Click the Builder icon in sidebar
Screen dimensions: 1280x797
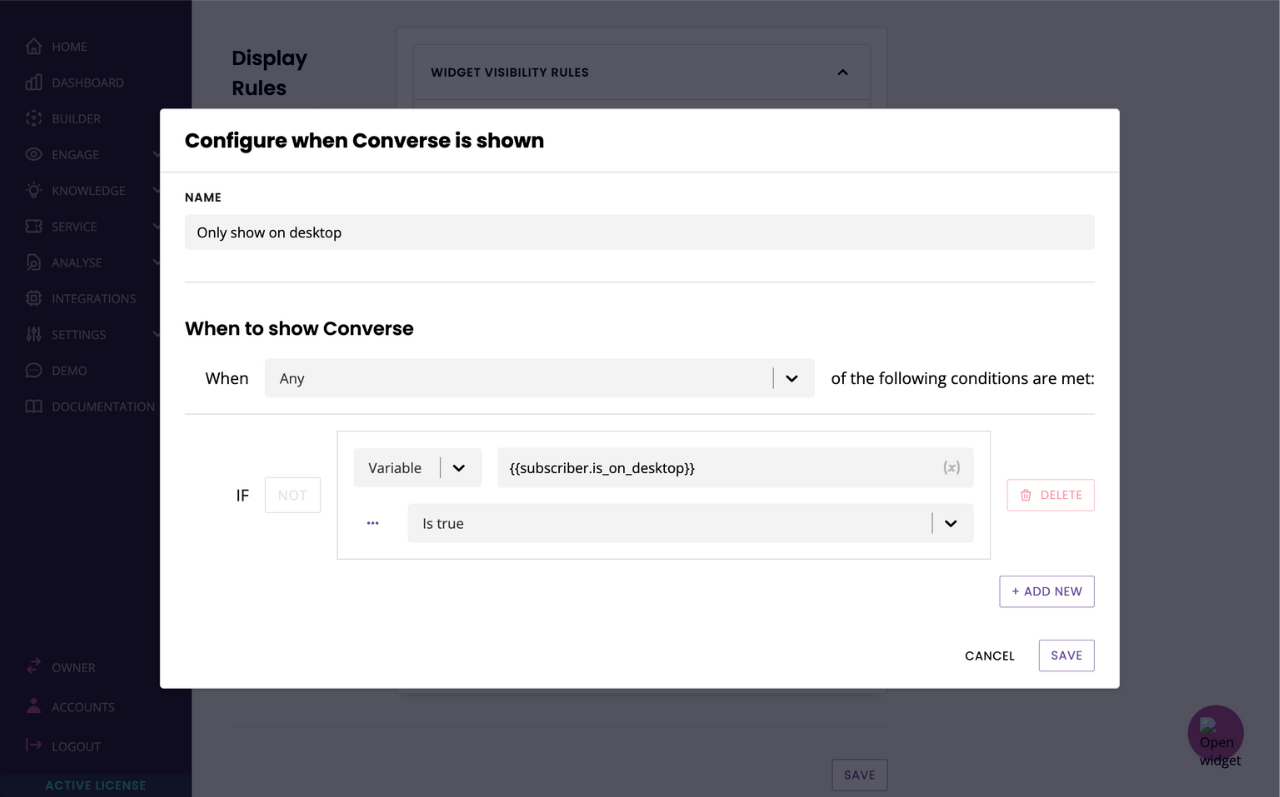[34, 118]
